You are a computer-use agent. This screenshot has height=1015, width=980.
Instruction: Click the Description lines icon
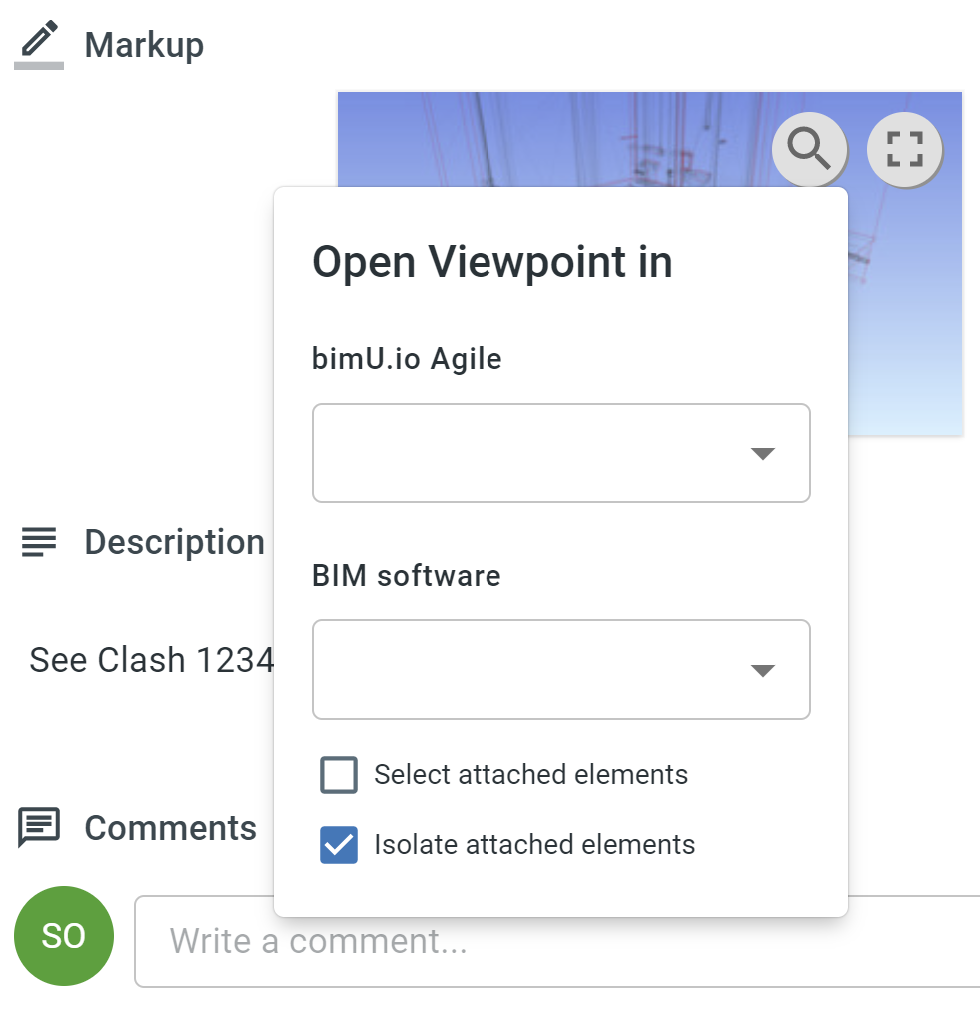point(39,542)
